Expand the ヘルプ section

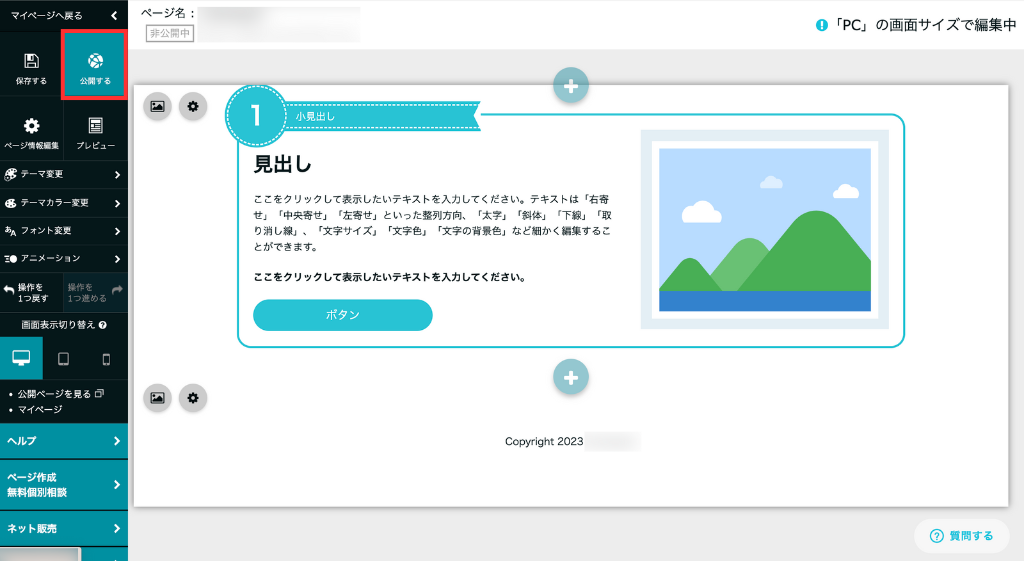coord(63,441)
